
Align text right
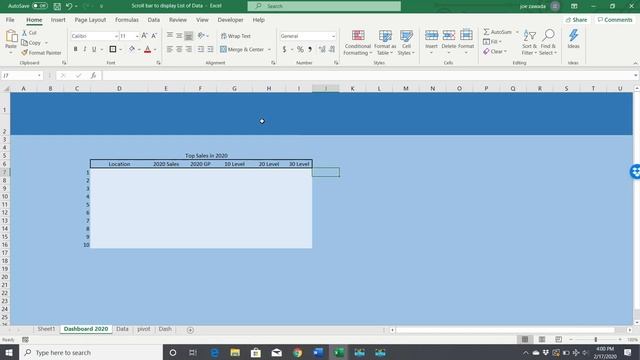[189, 49]
